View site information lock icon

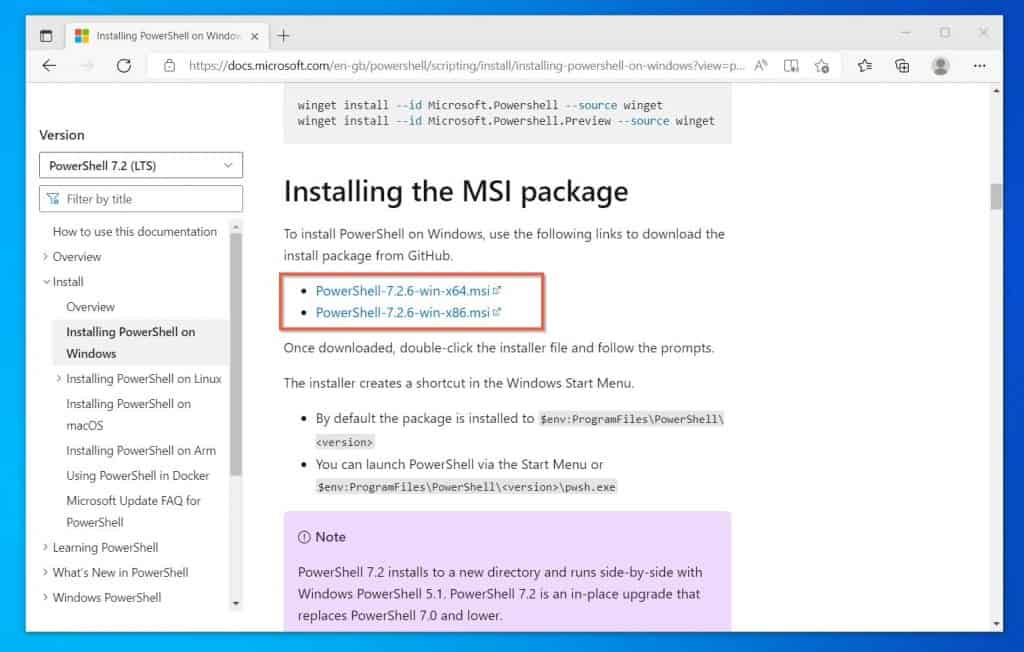click(x=169, y=65)
